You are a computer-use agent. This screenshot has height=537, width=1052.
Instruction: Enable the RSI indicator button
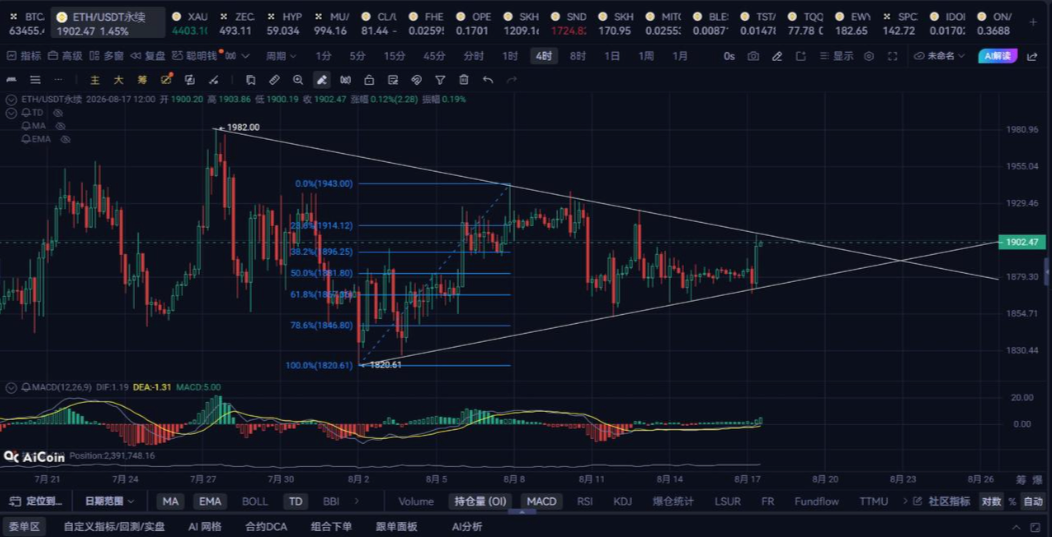[585, 501]
